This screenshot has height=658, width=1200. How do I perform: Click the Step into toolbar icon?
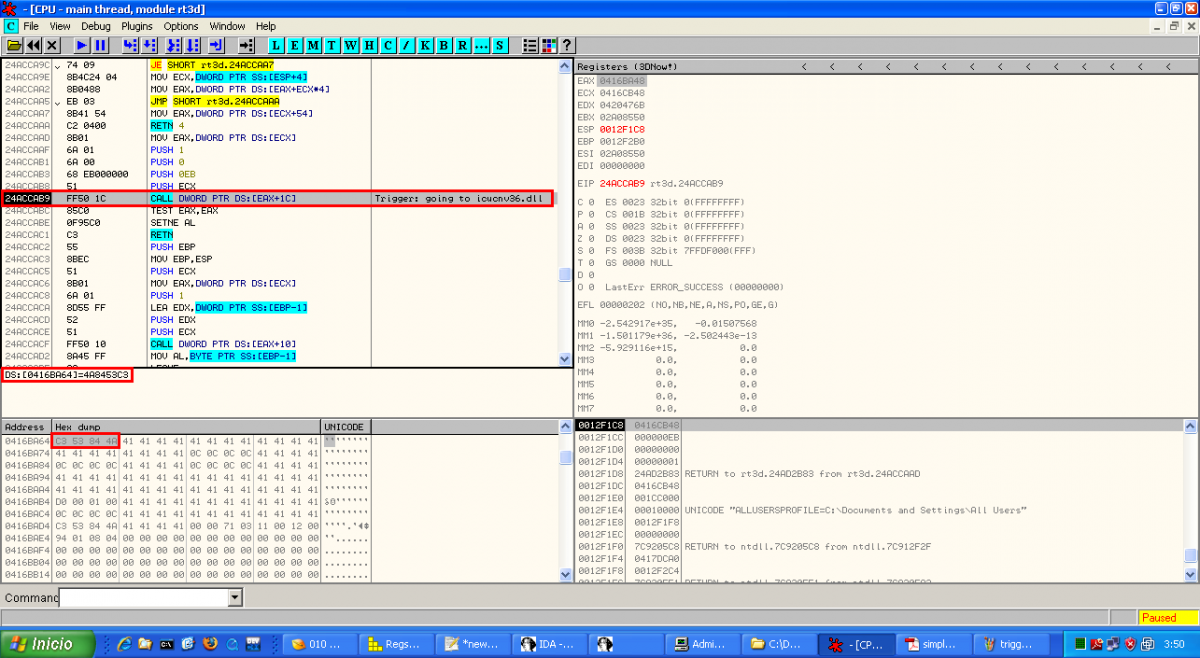pos(130,46)
